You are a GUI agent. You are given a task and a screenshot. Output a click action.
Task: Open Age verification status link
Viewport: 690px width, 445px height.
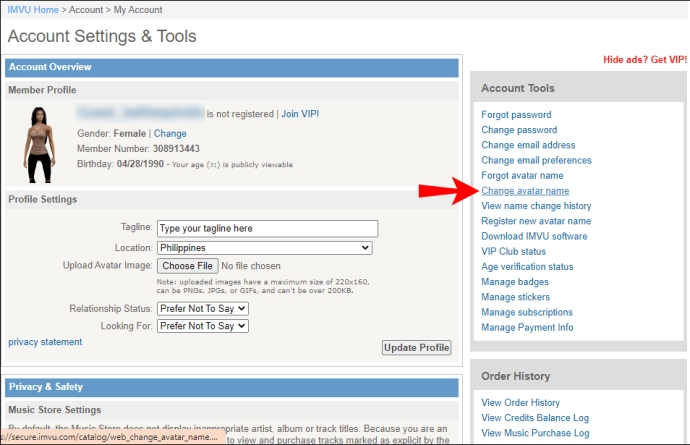[527, 267]
